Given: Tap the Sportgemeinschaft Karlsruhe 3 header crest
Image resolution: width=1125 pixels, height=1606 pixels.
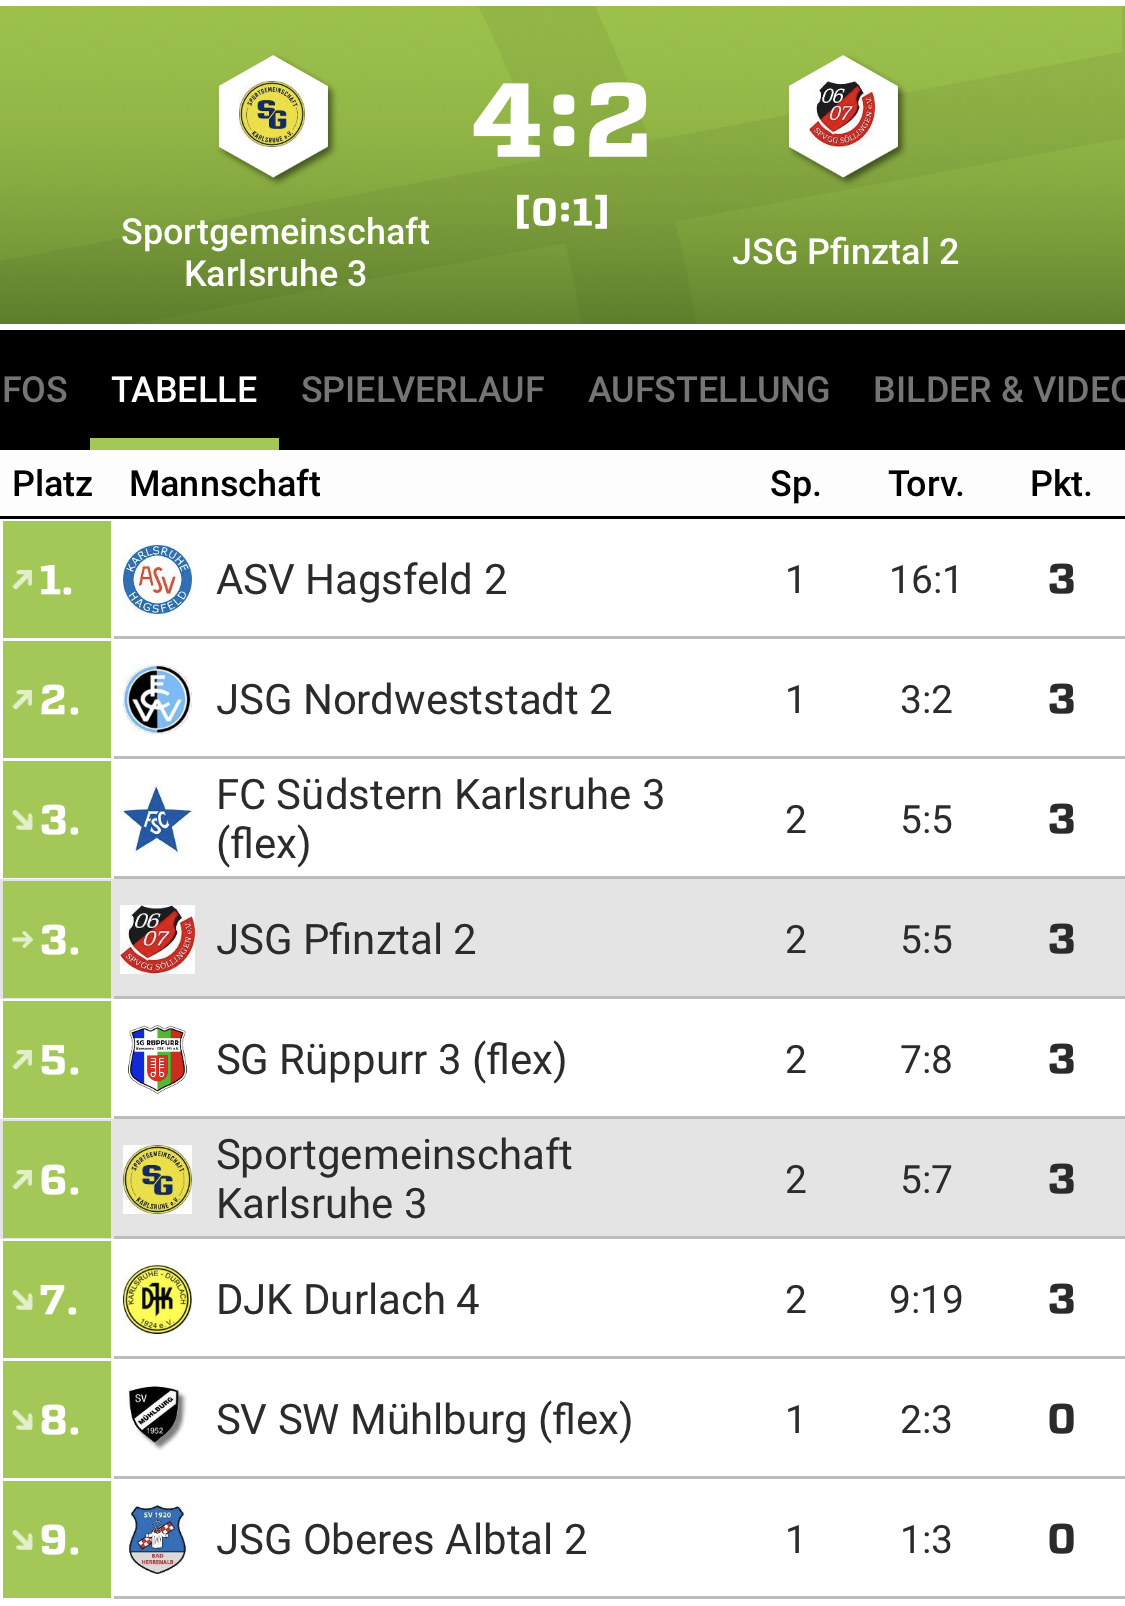Looking at the screenshot, I should click(273, 116).
